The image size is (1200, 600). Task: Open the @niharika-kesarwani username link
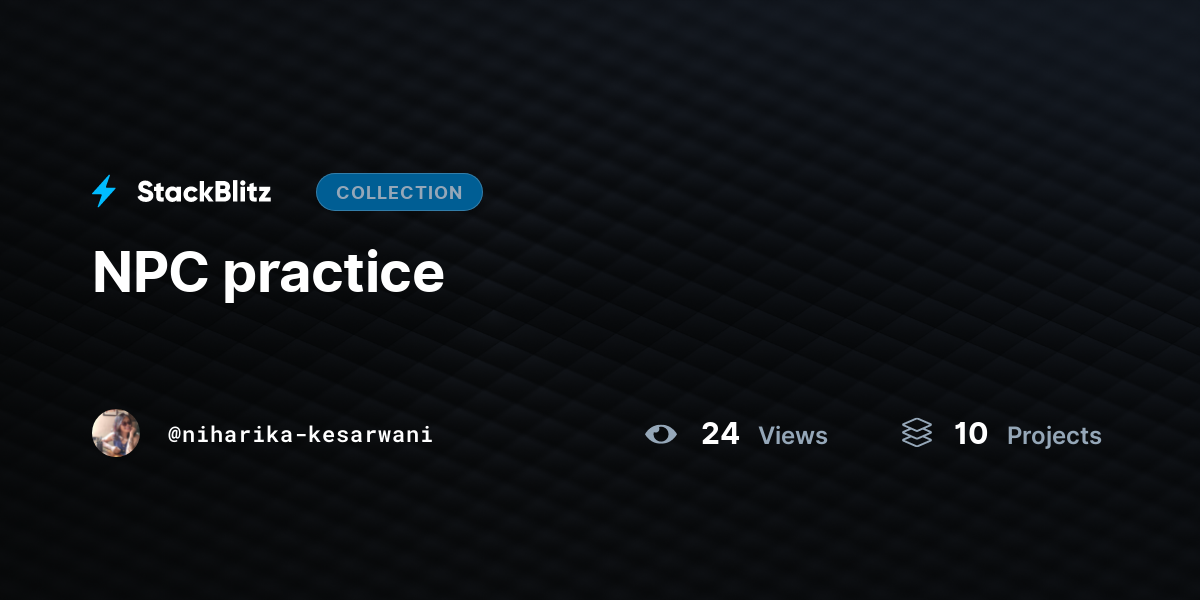(300, 435)
